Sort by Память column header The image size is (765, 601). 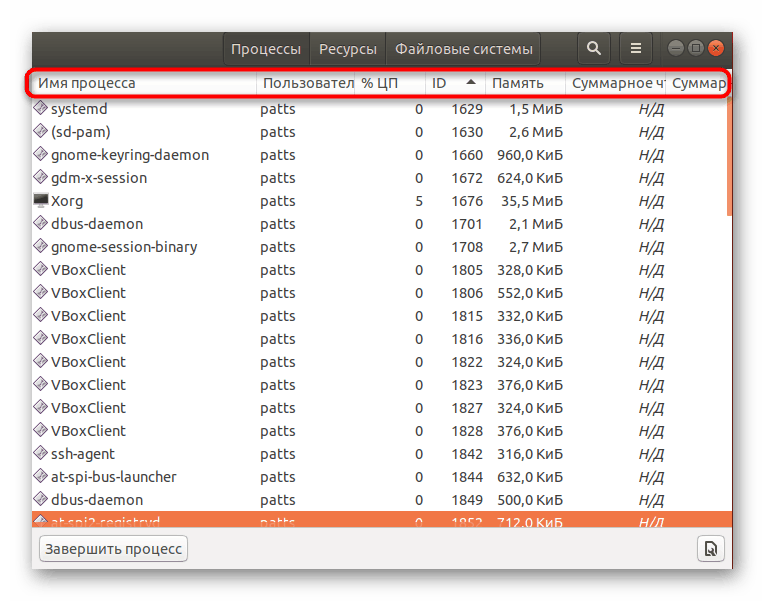click(x=525, y=83)
